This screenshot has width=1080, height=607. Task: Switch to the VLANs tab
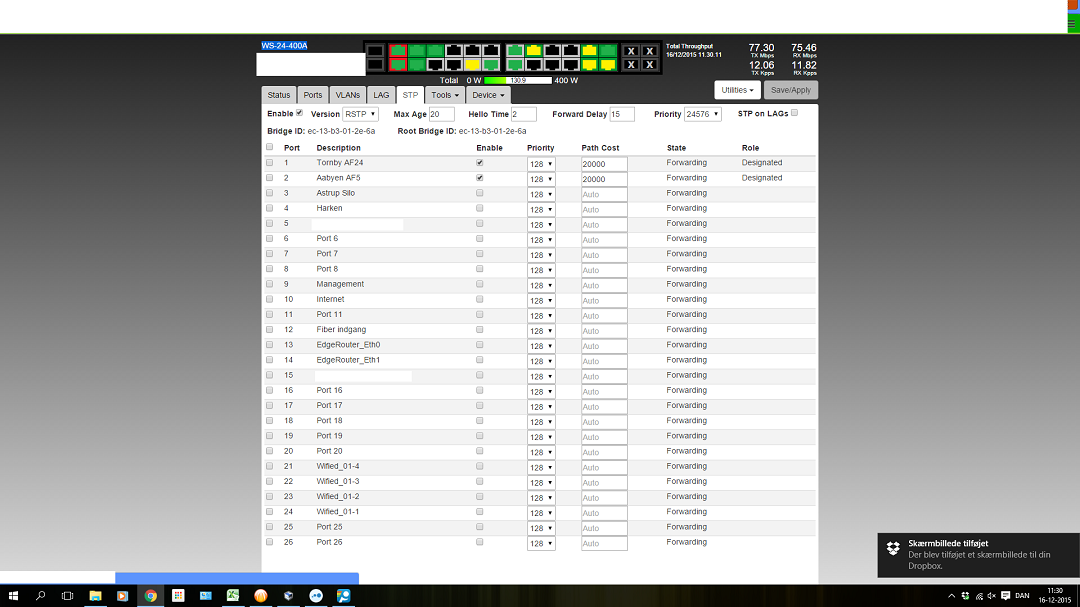point(347,95)
